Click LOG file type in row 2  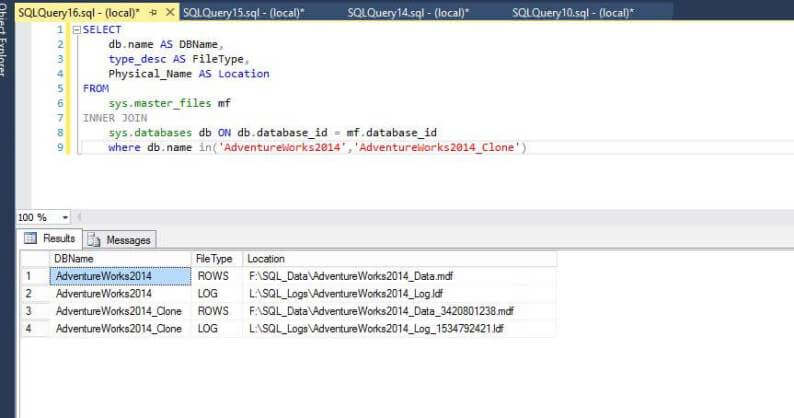click(217, 293)
